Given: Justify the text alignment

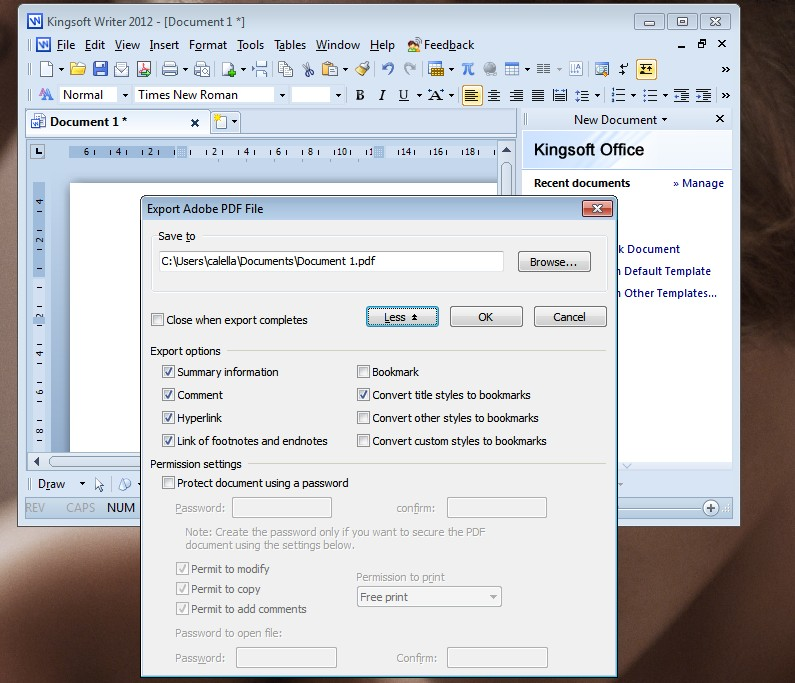Looking at the screenshot, I should tap(537, 95).
